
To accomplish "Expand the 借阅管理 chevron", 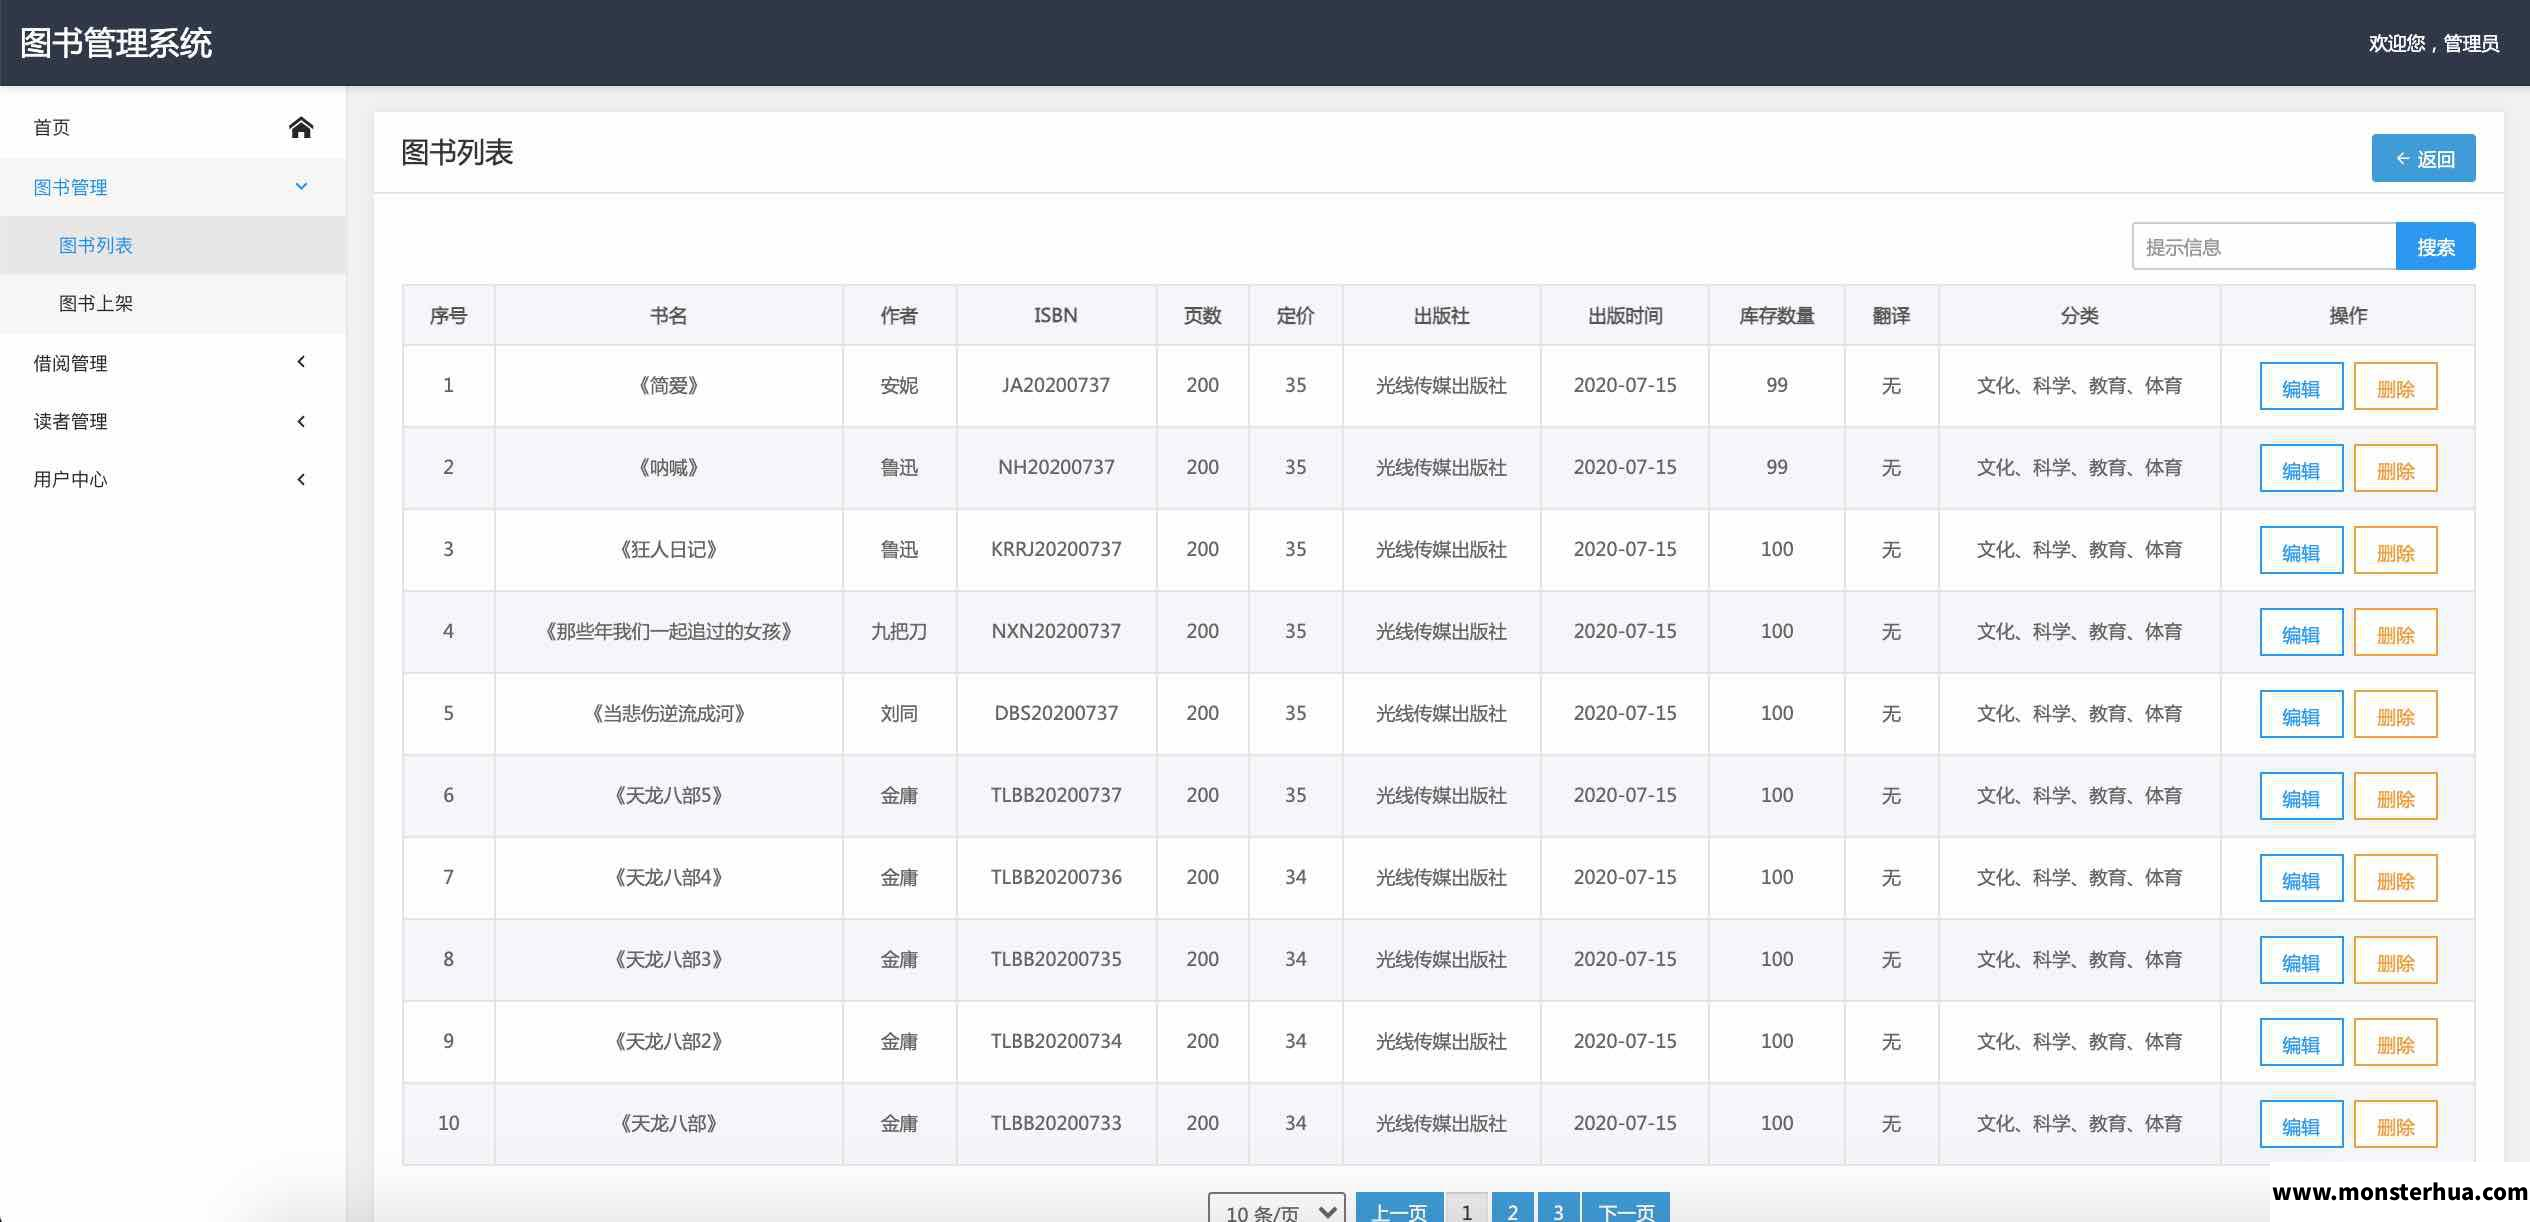I will tap(301, 362).
